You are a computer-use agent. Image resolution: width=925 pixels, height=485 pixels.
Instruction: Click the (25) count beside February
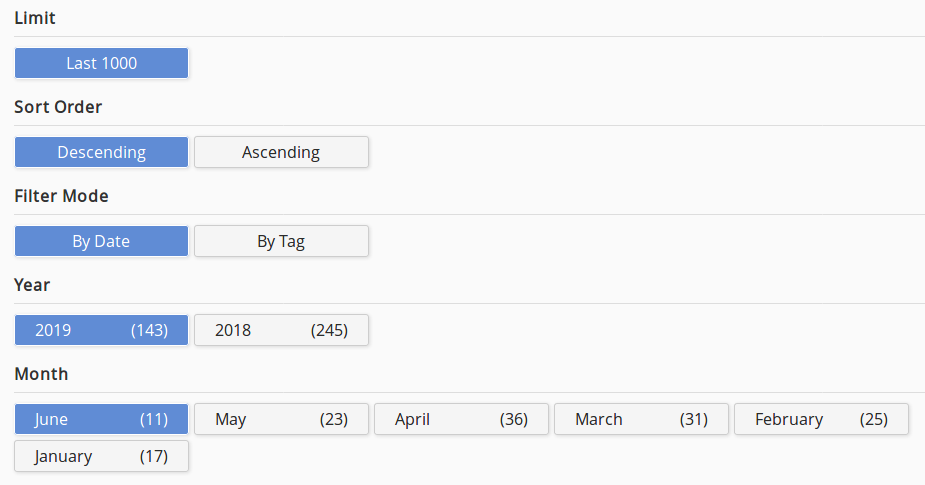pyautogui.click(x=874, y=419)
